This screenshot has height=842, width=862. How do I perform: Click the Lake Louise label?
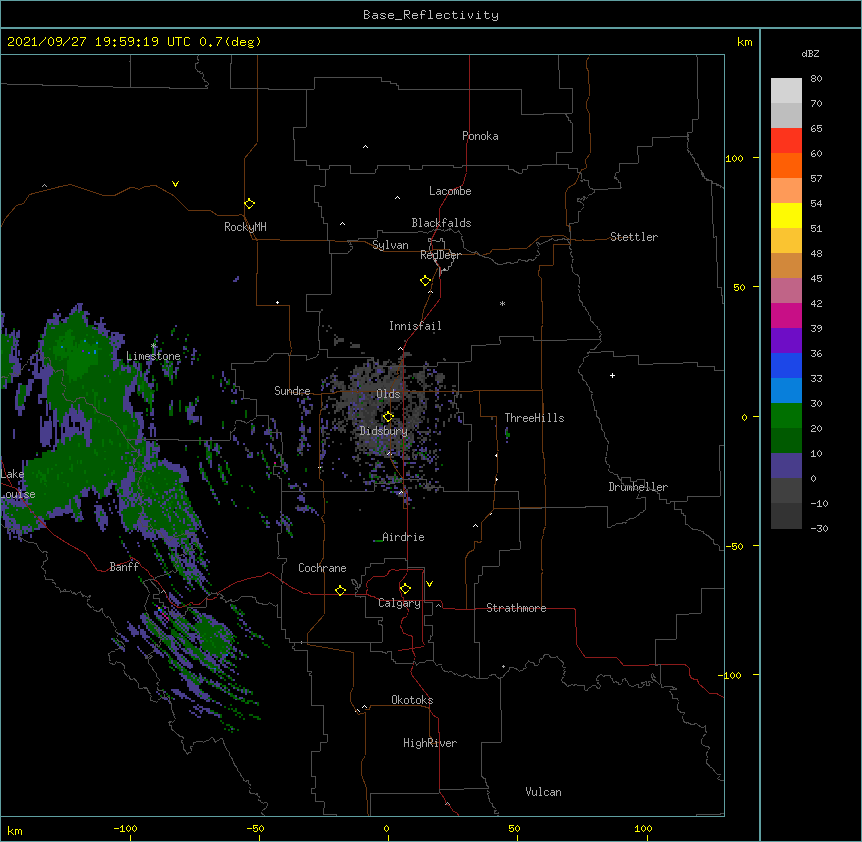coord(16,484)
